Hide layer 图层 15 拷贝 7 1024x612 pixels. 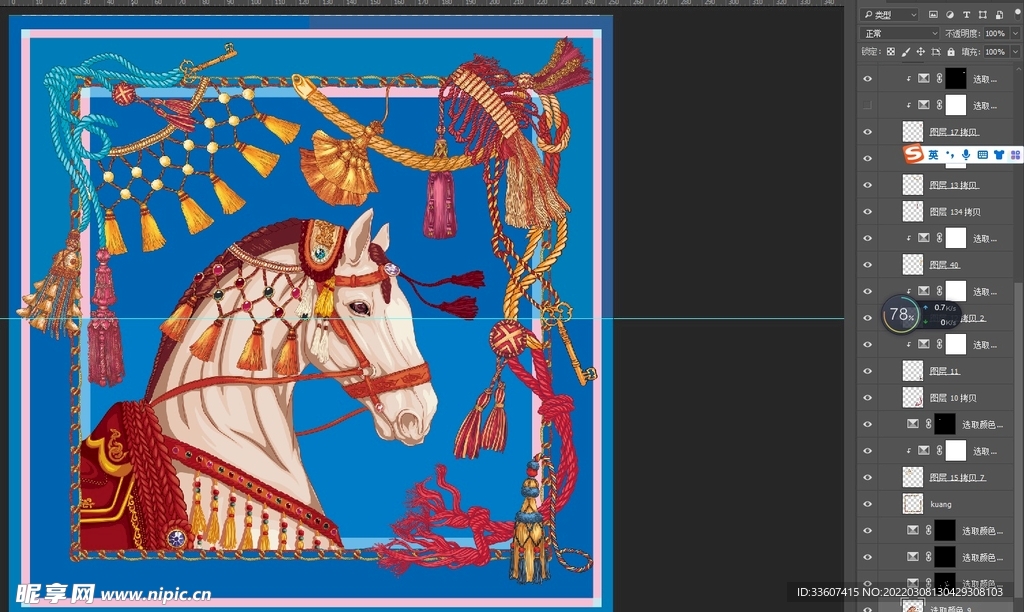coord(867,477)
